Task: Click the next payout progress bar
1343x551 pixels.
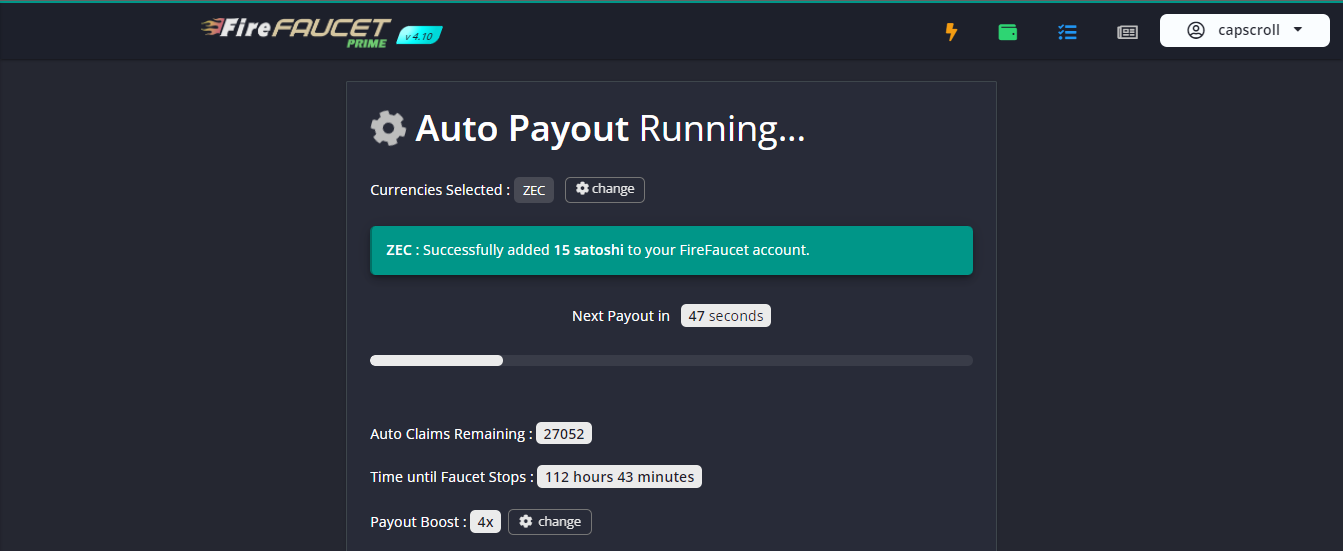Action: point(671,360)
